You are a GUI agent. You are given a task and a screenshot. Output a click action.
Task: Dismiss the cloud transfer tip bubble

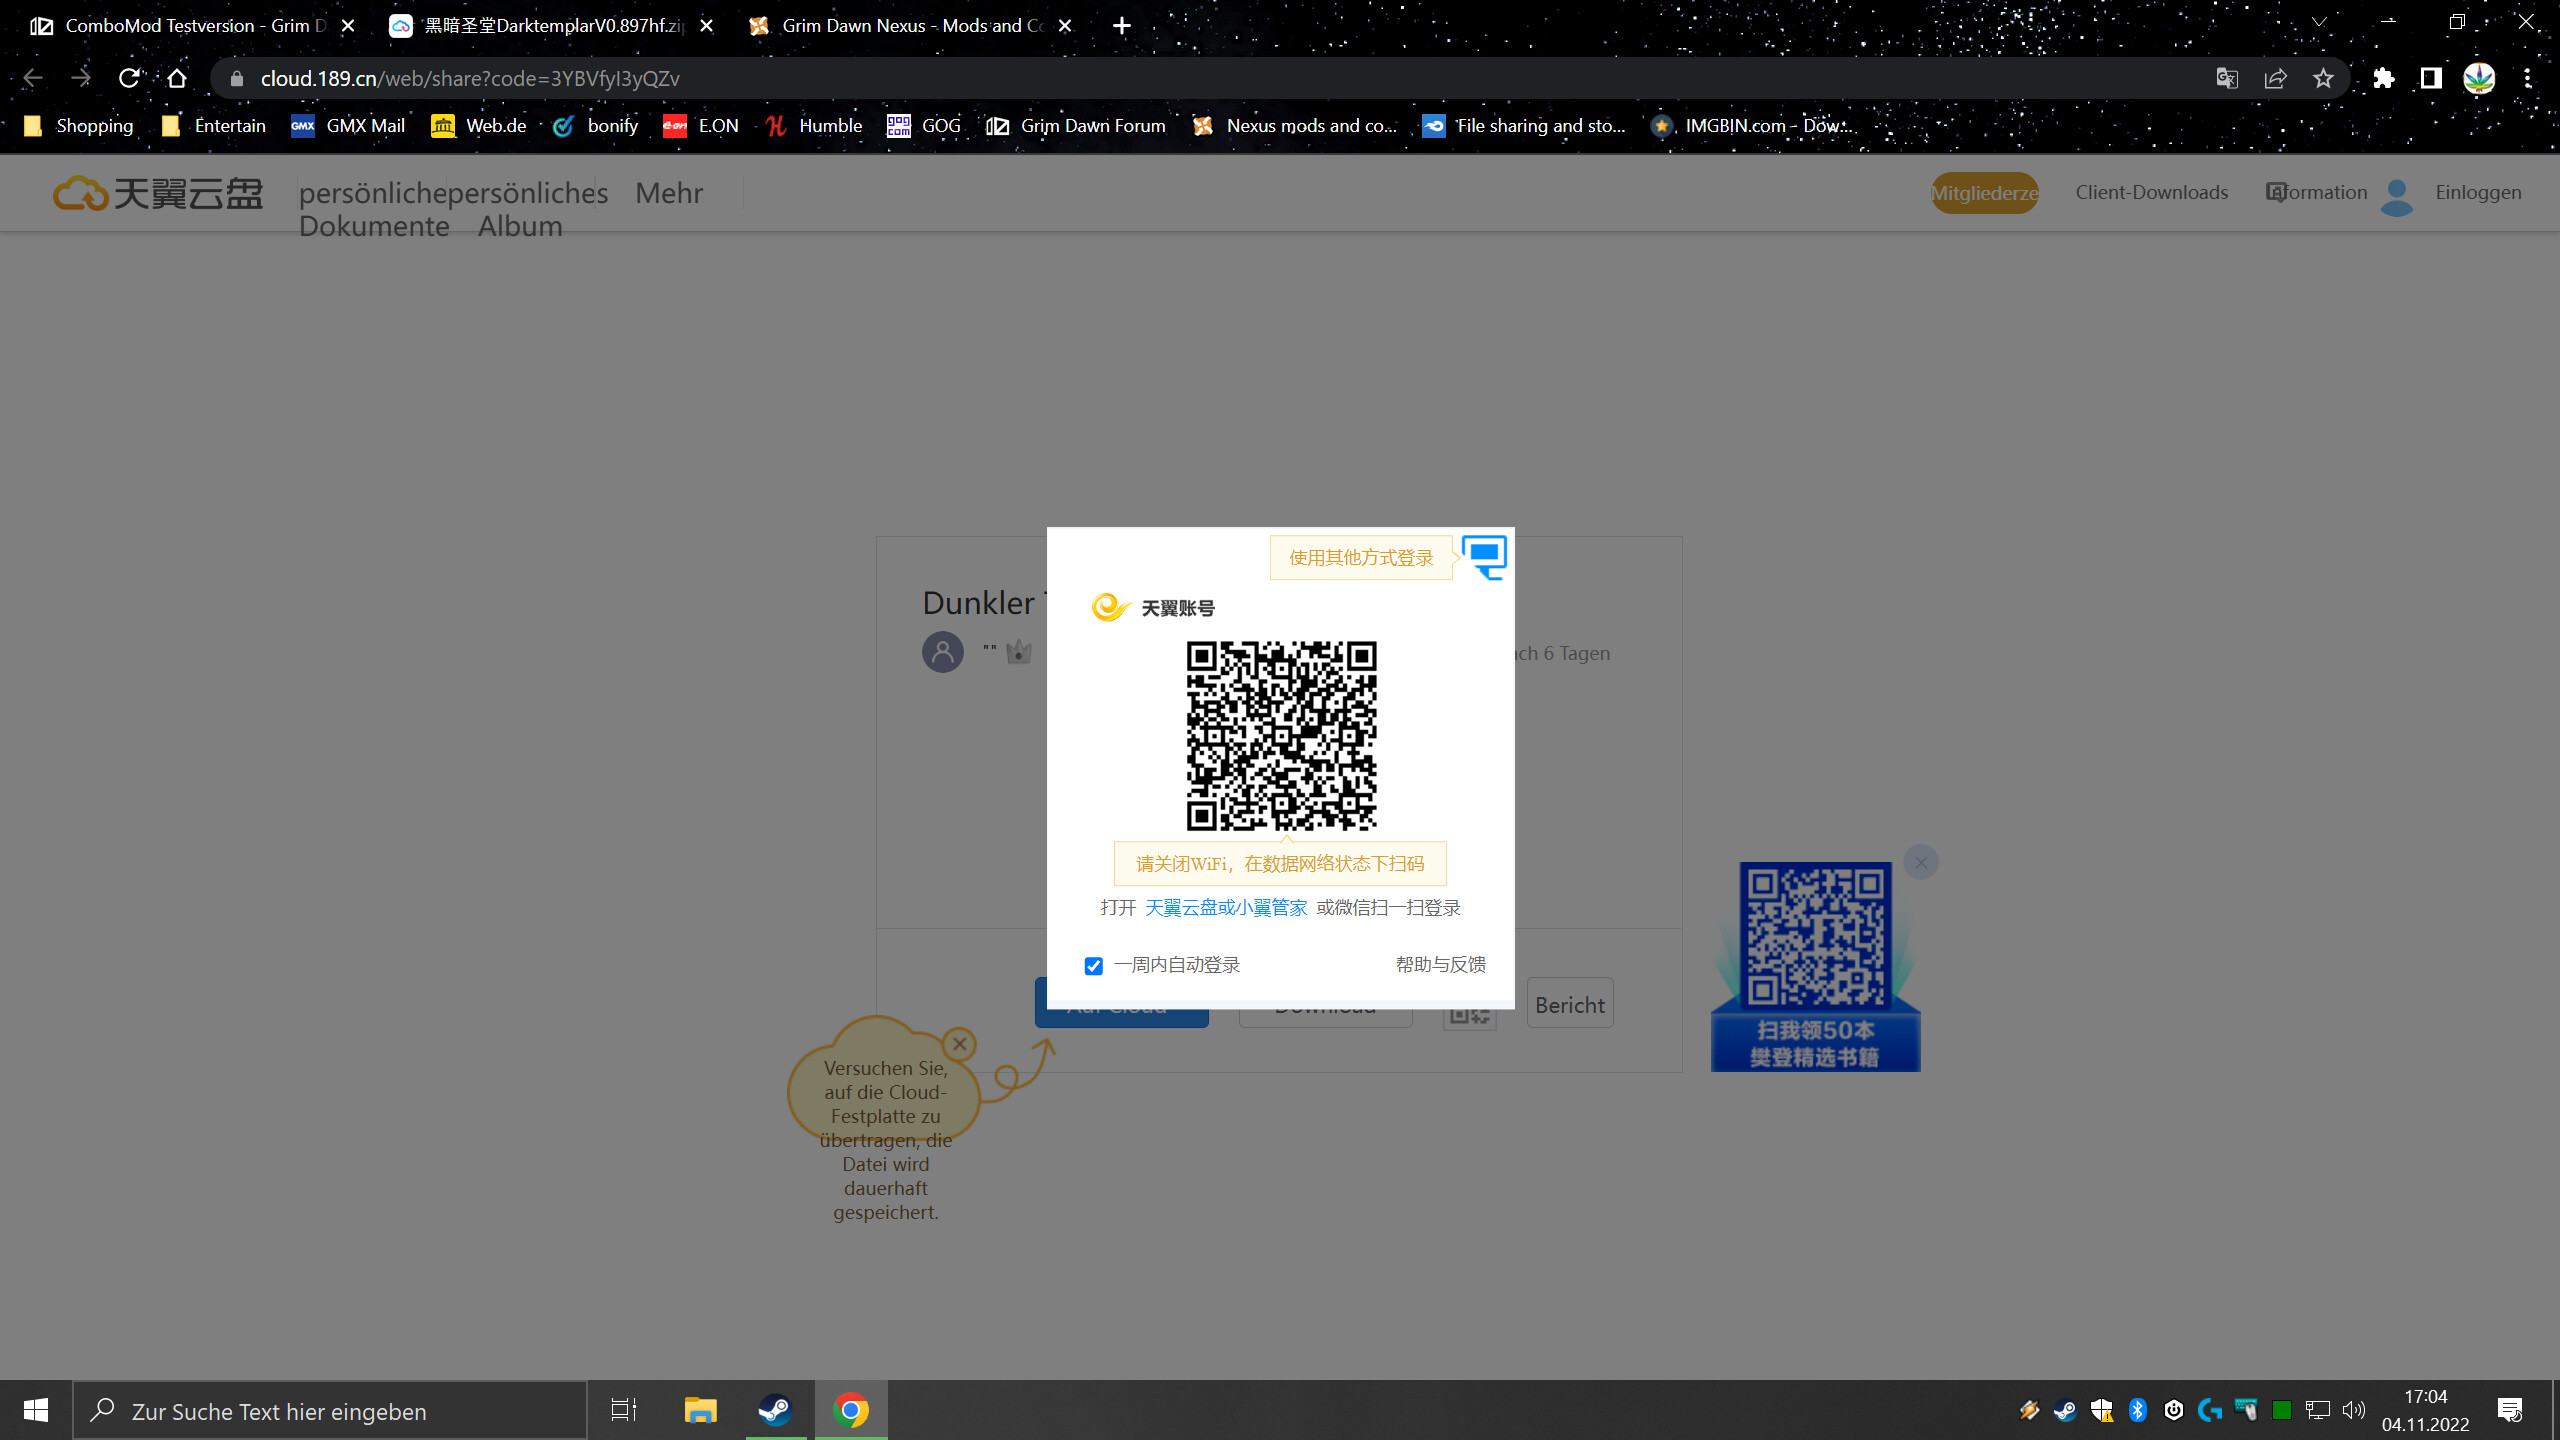coord(959,1044)
